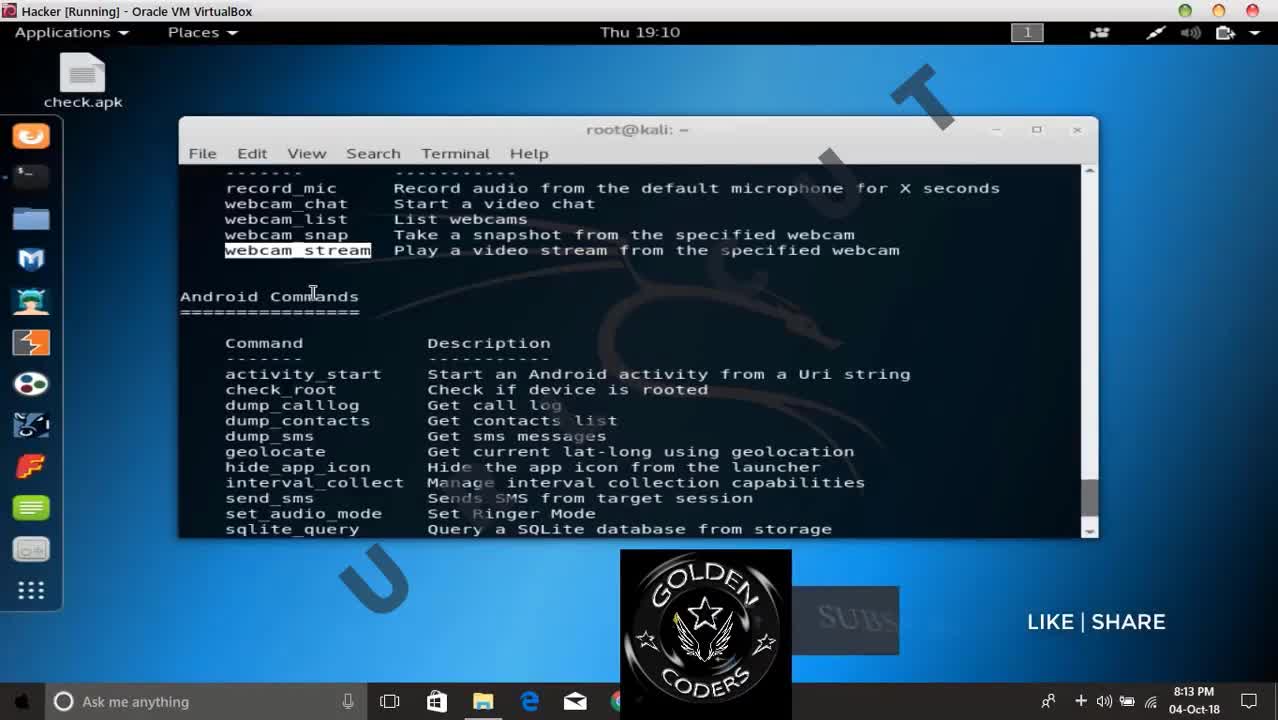Viewport: 1278px width, 720px height.
Task: Launch Faraday red F icon in dock
Action: click(31, 467)
